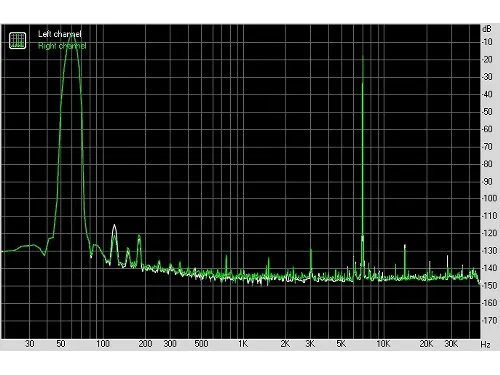Click the top of the wide 60 Hz peak
This screenshot has width=500, height=375.
click(72, 35)
